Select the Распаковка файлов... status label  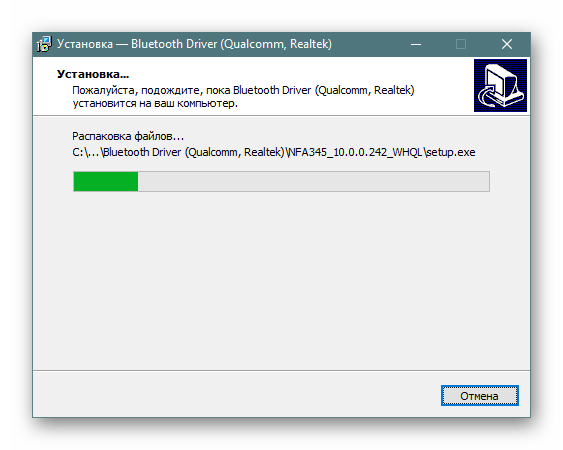pos(128,136)
